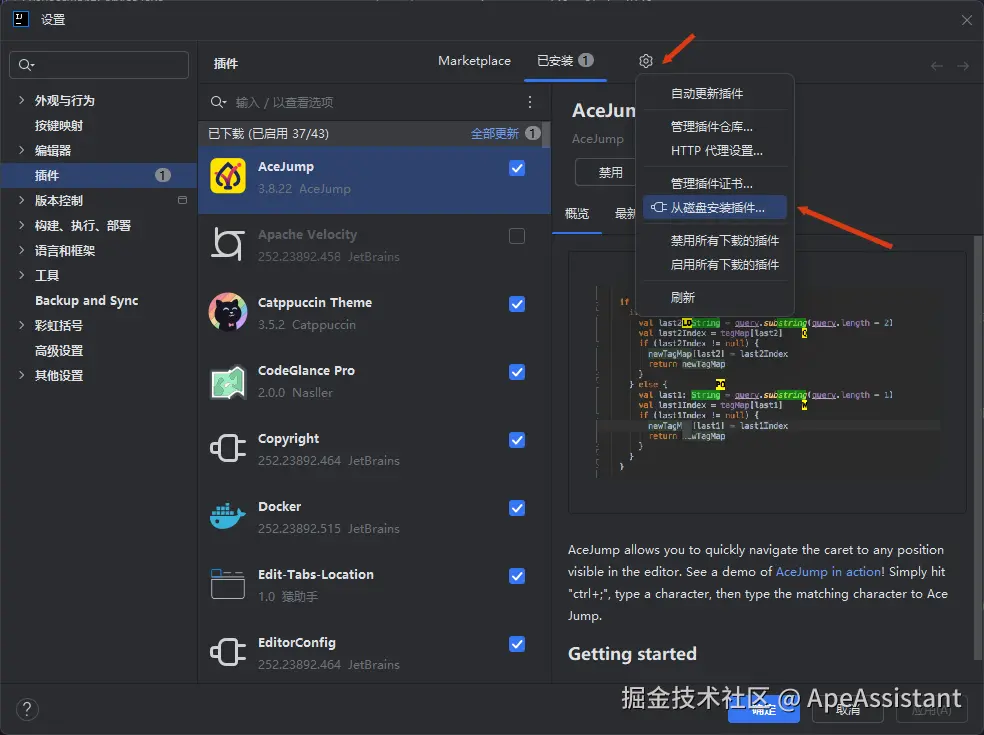Choose 管理插件证书... menu item
Viewport: 984px width, 735px height.
[x=715, y=183]
